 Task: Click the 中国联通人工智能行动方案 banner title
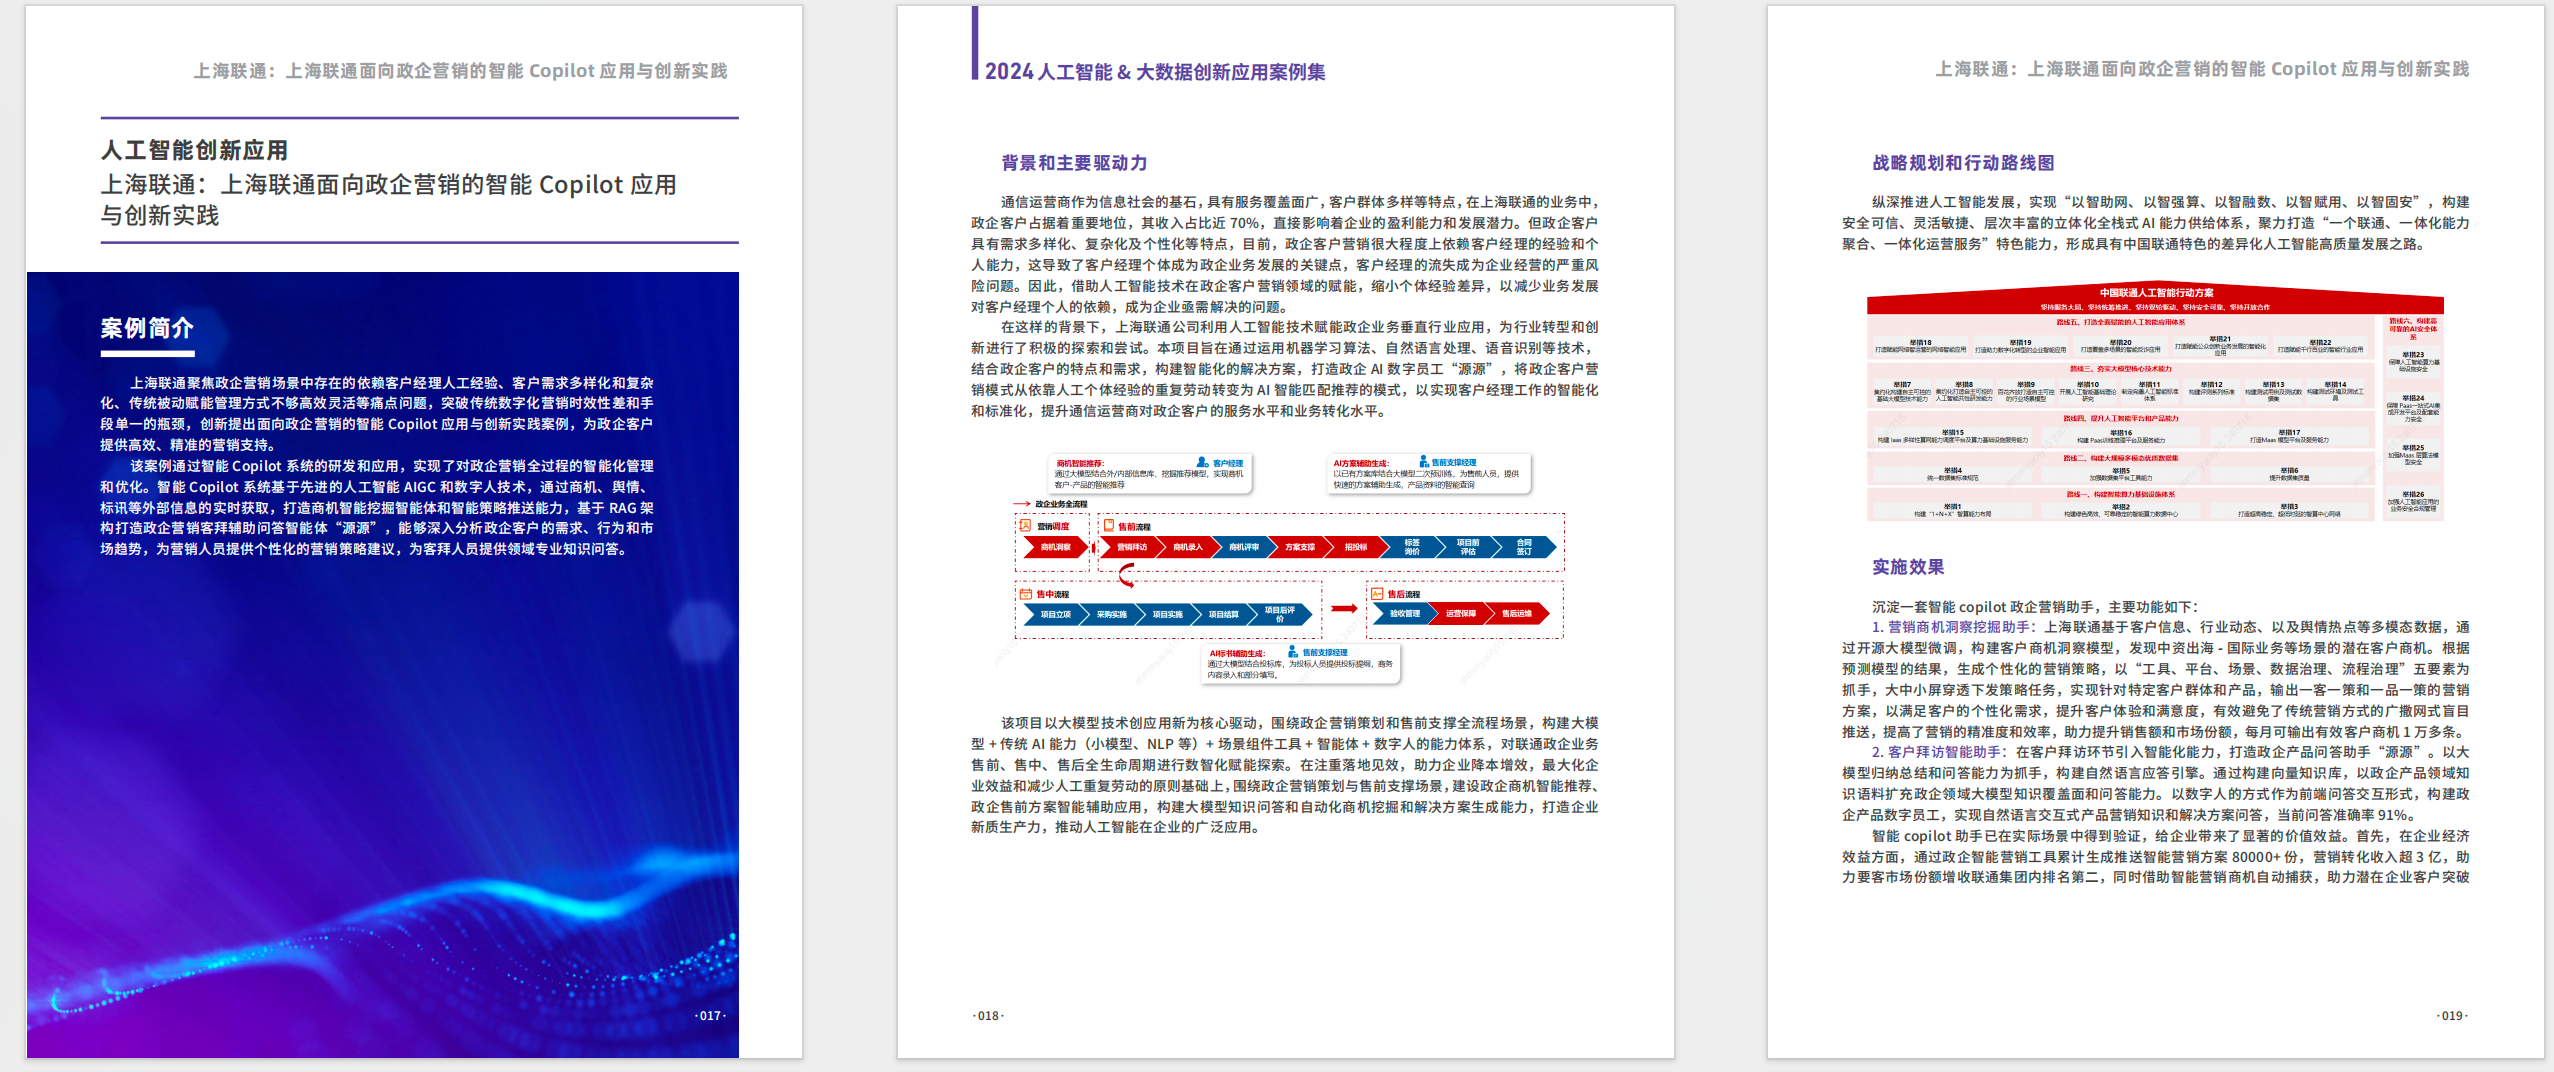pos(2157,293)
